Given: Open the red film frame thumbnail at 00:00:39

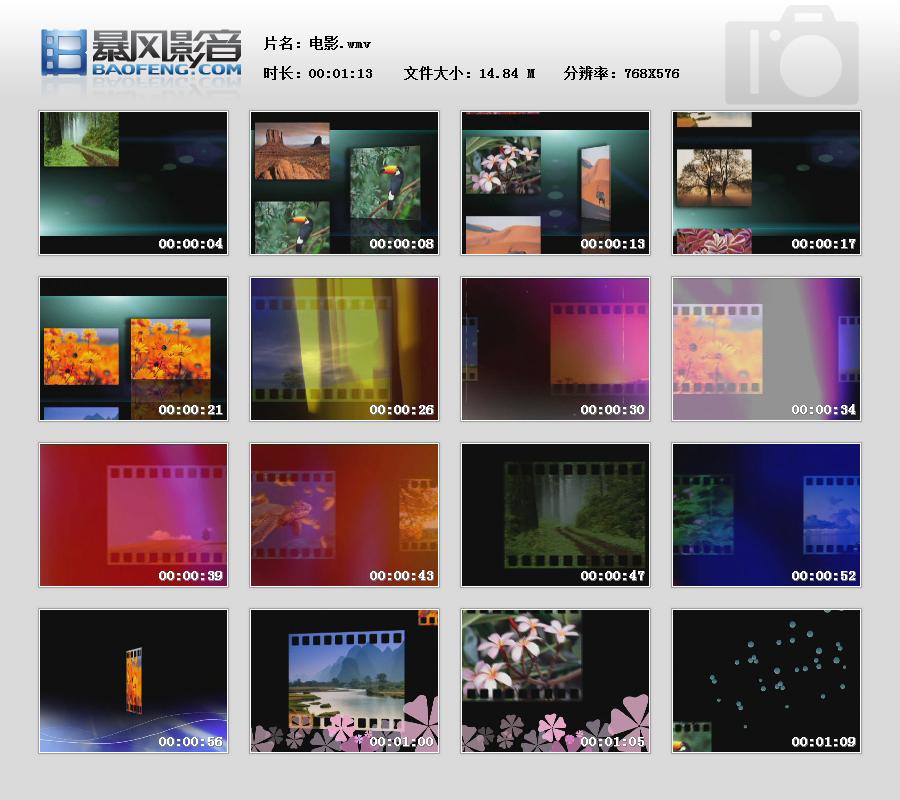Looking at the screenshot, I should click(133, 514).
